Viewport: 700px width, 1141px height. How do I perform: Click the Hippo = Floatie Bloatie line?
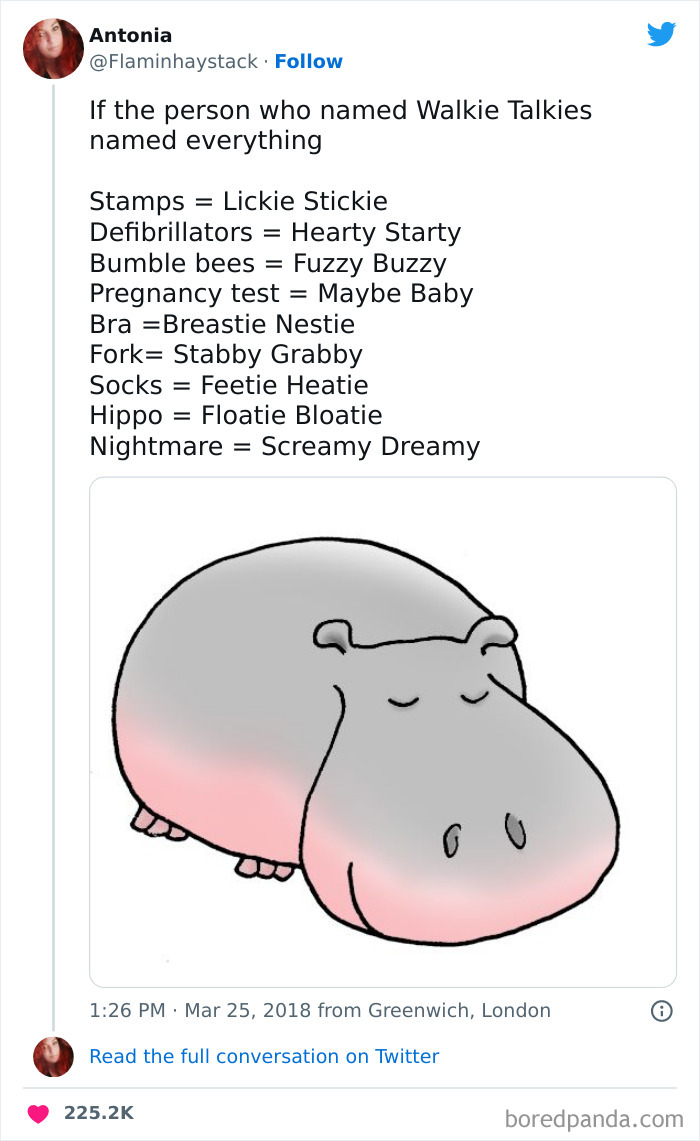[x=235, y=415]
